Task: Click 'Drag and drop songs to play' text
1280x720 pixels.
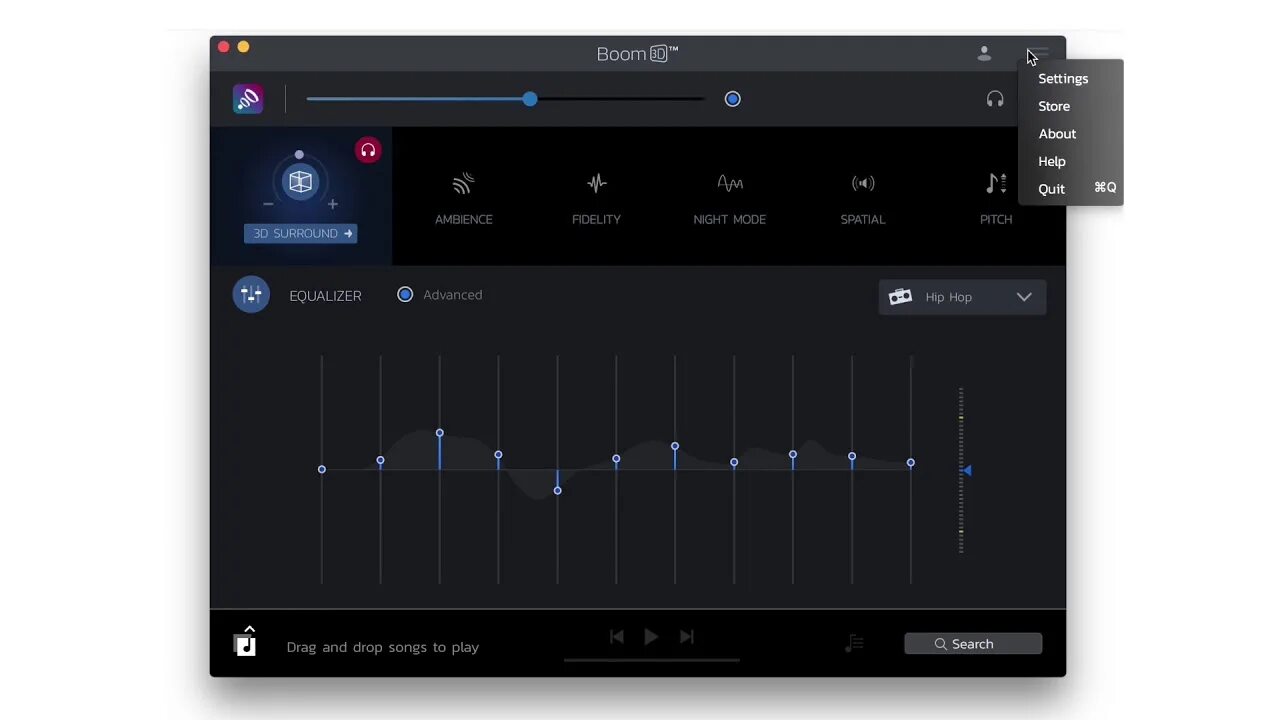Action: (383, 647)
